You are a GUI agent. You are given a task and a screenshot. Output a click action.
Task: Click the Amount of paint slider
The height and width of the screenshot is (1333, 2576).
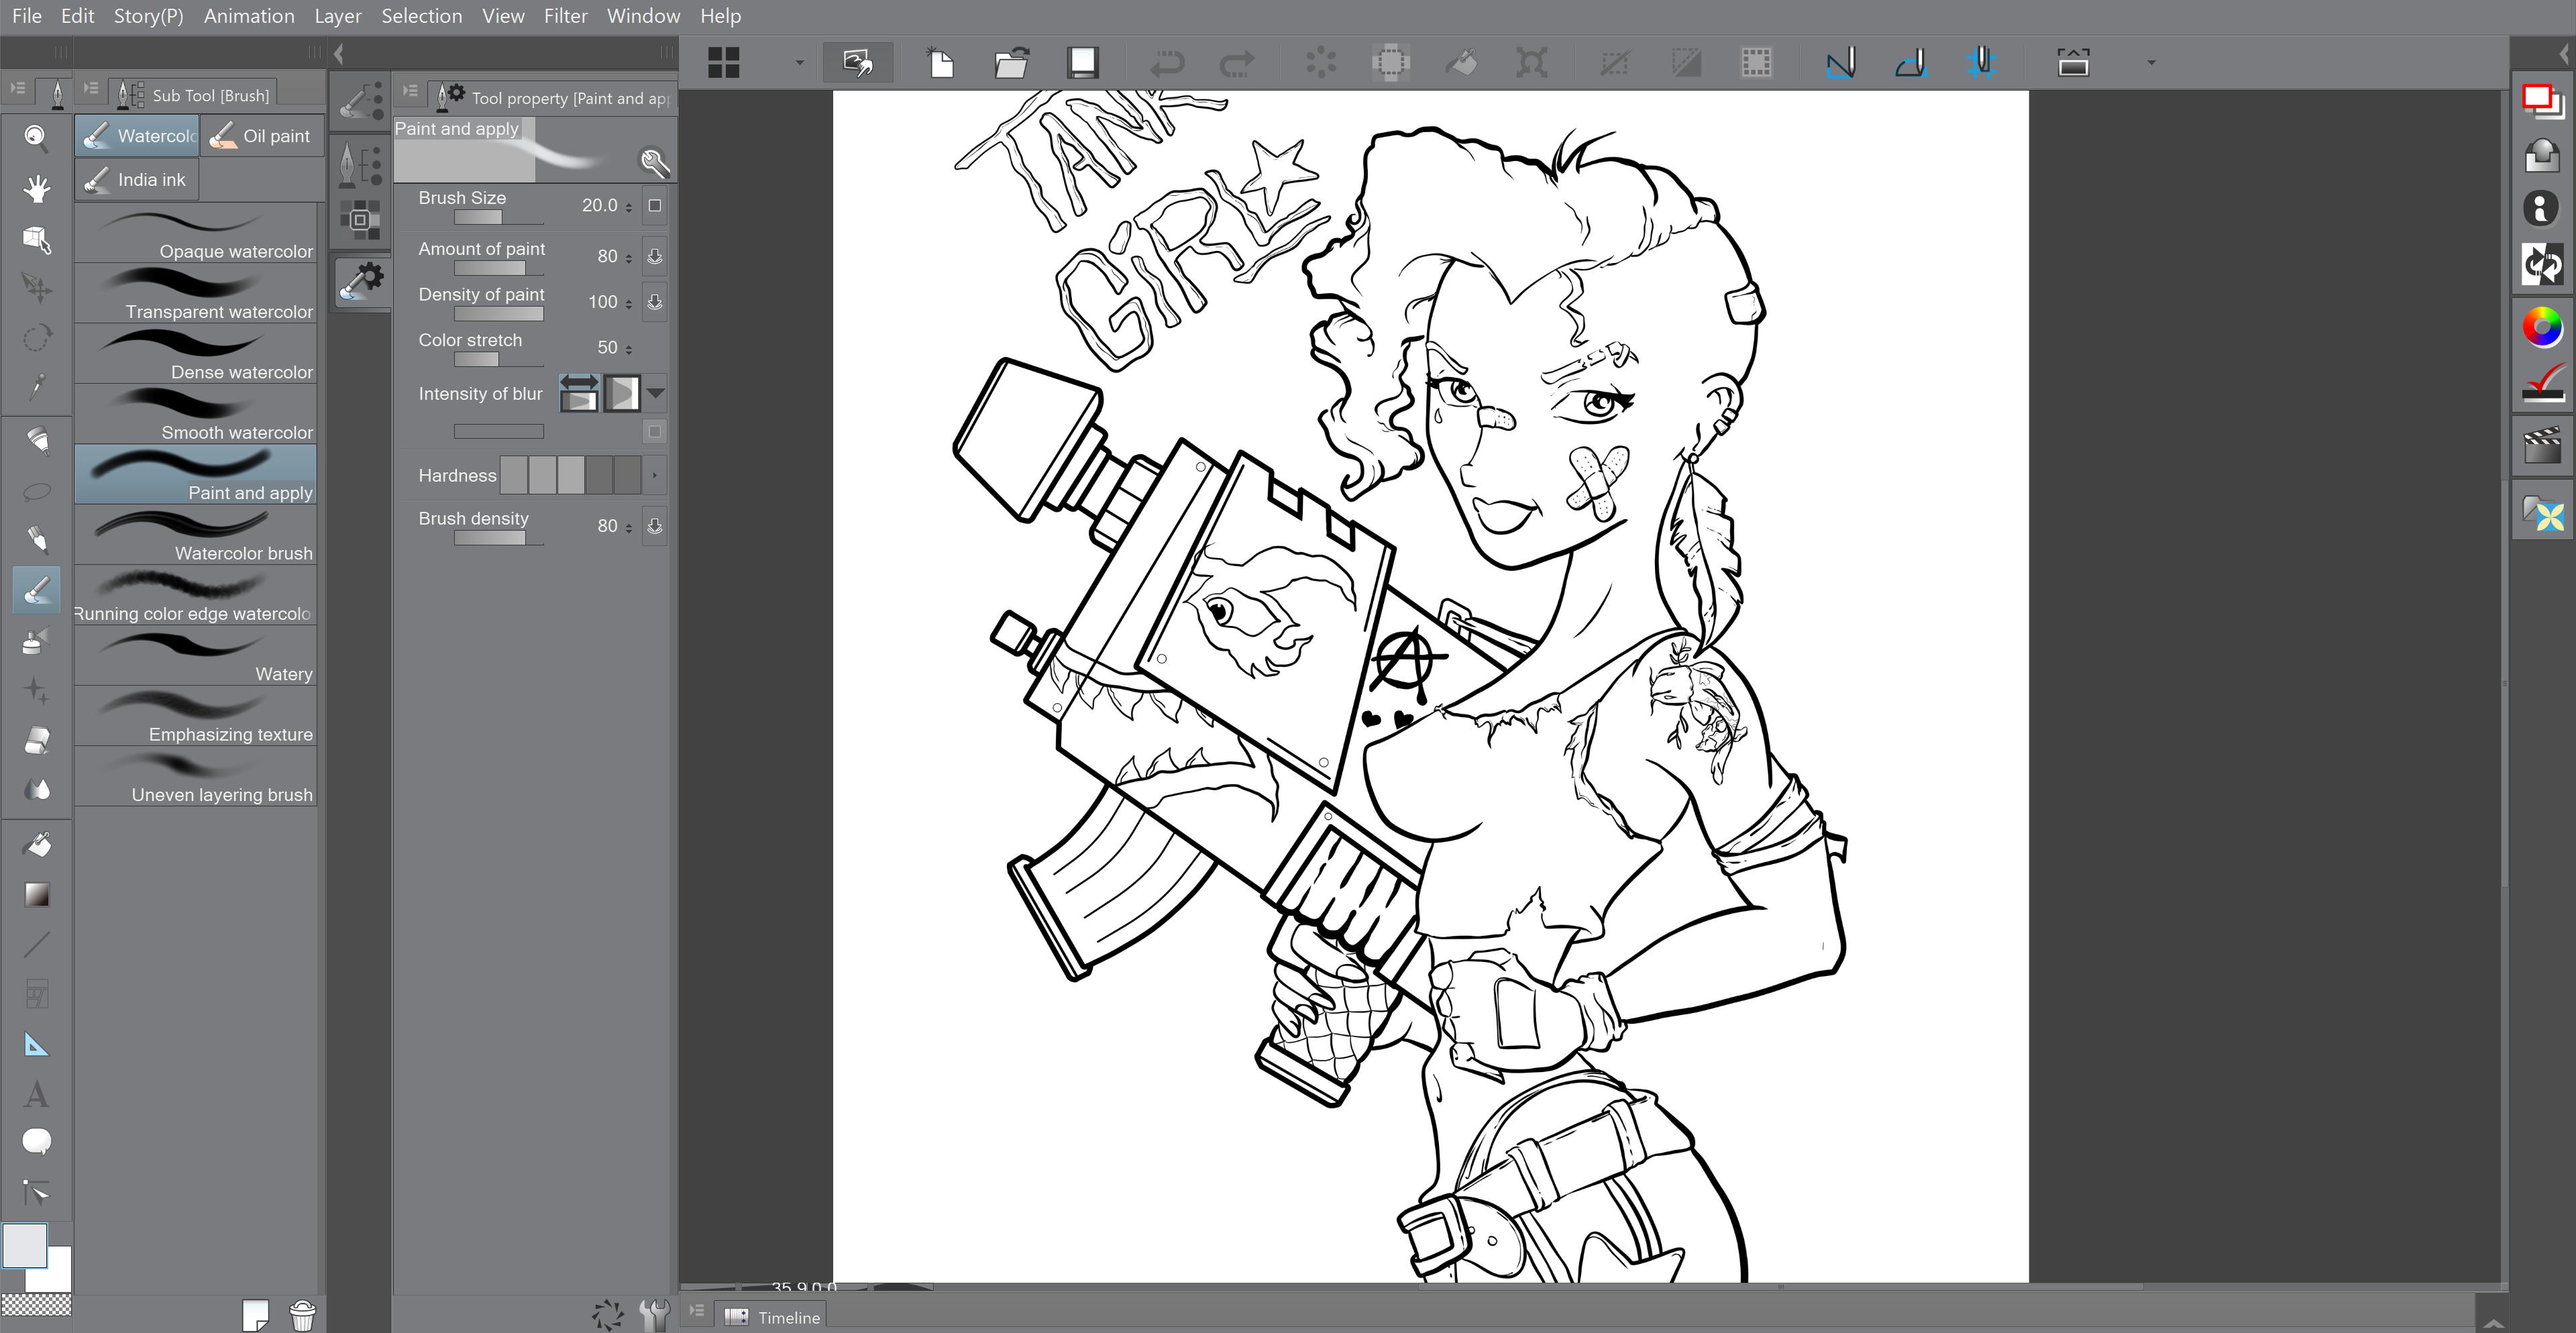[498, 268]
